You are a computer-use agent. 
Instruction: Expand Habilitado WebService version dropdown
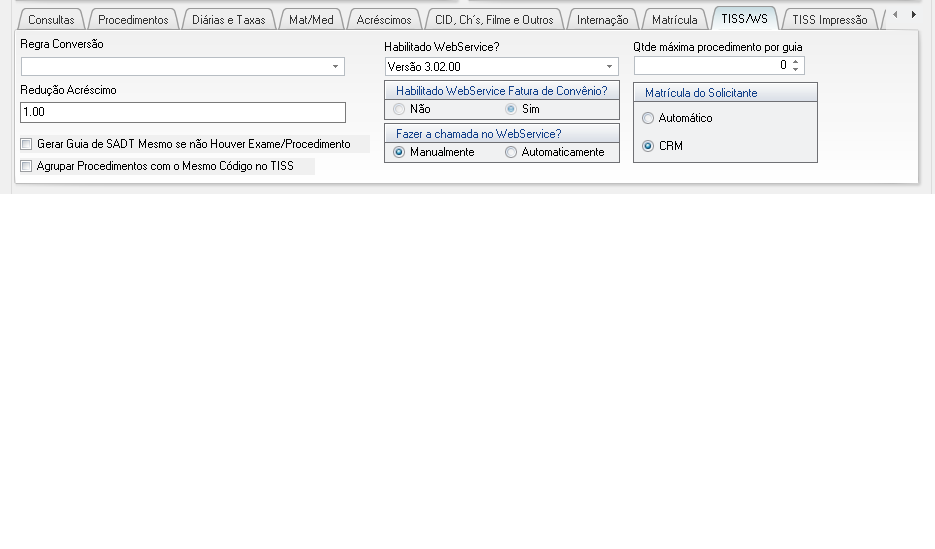(608, 67)
